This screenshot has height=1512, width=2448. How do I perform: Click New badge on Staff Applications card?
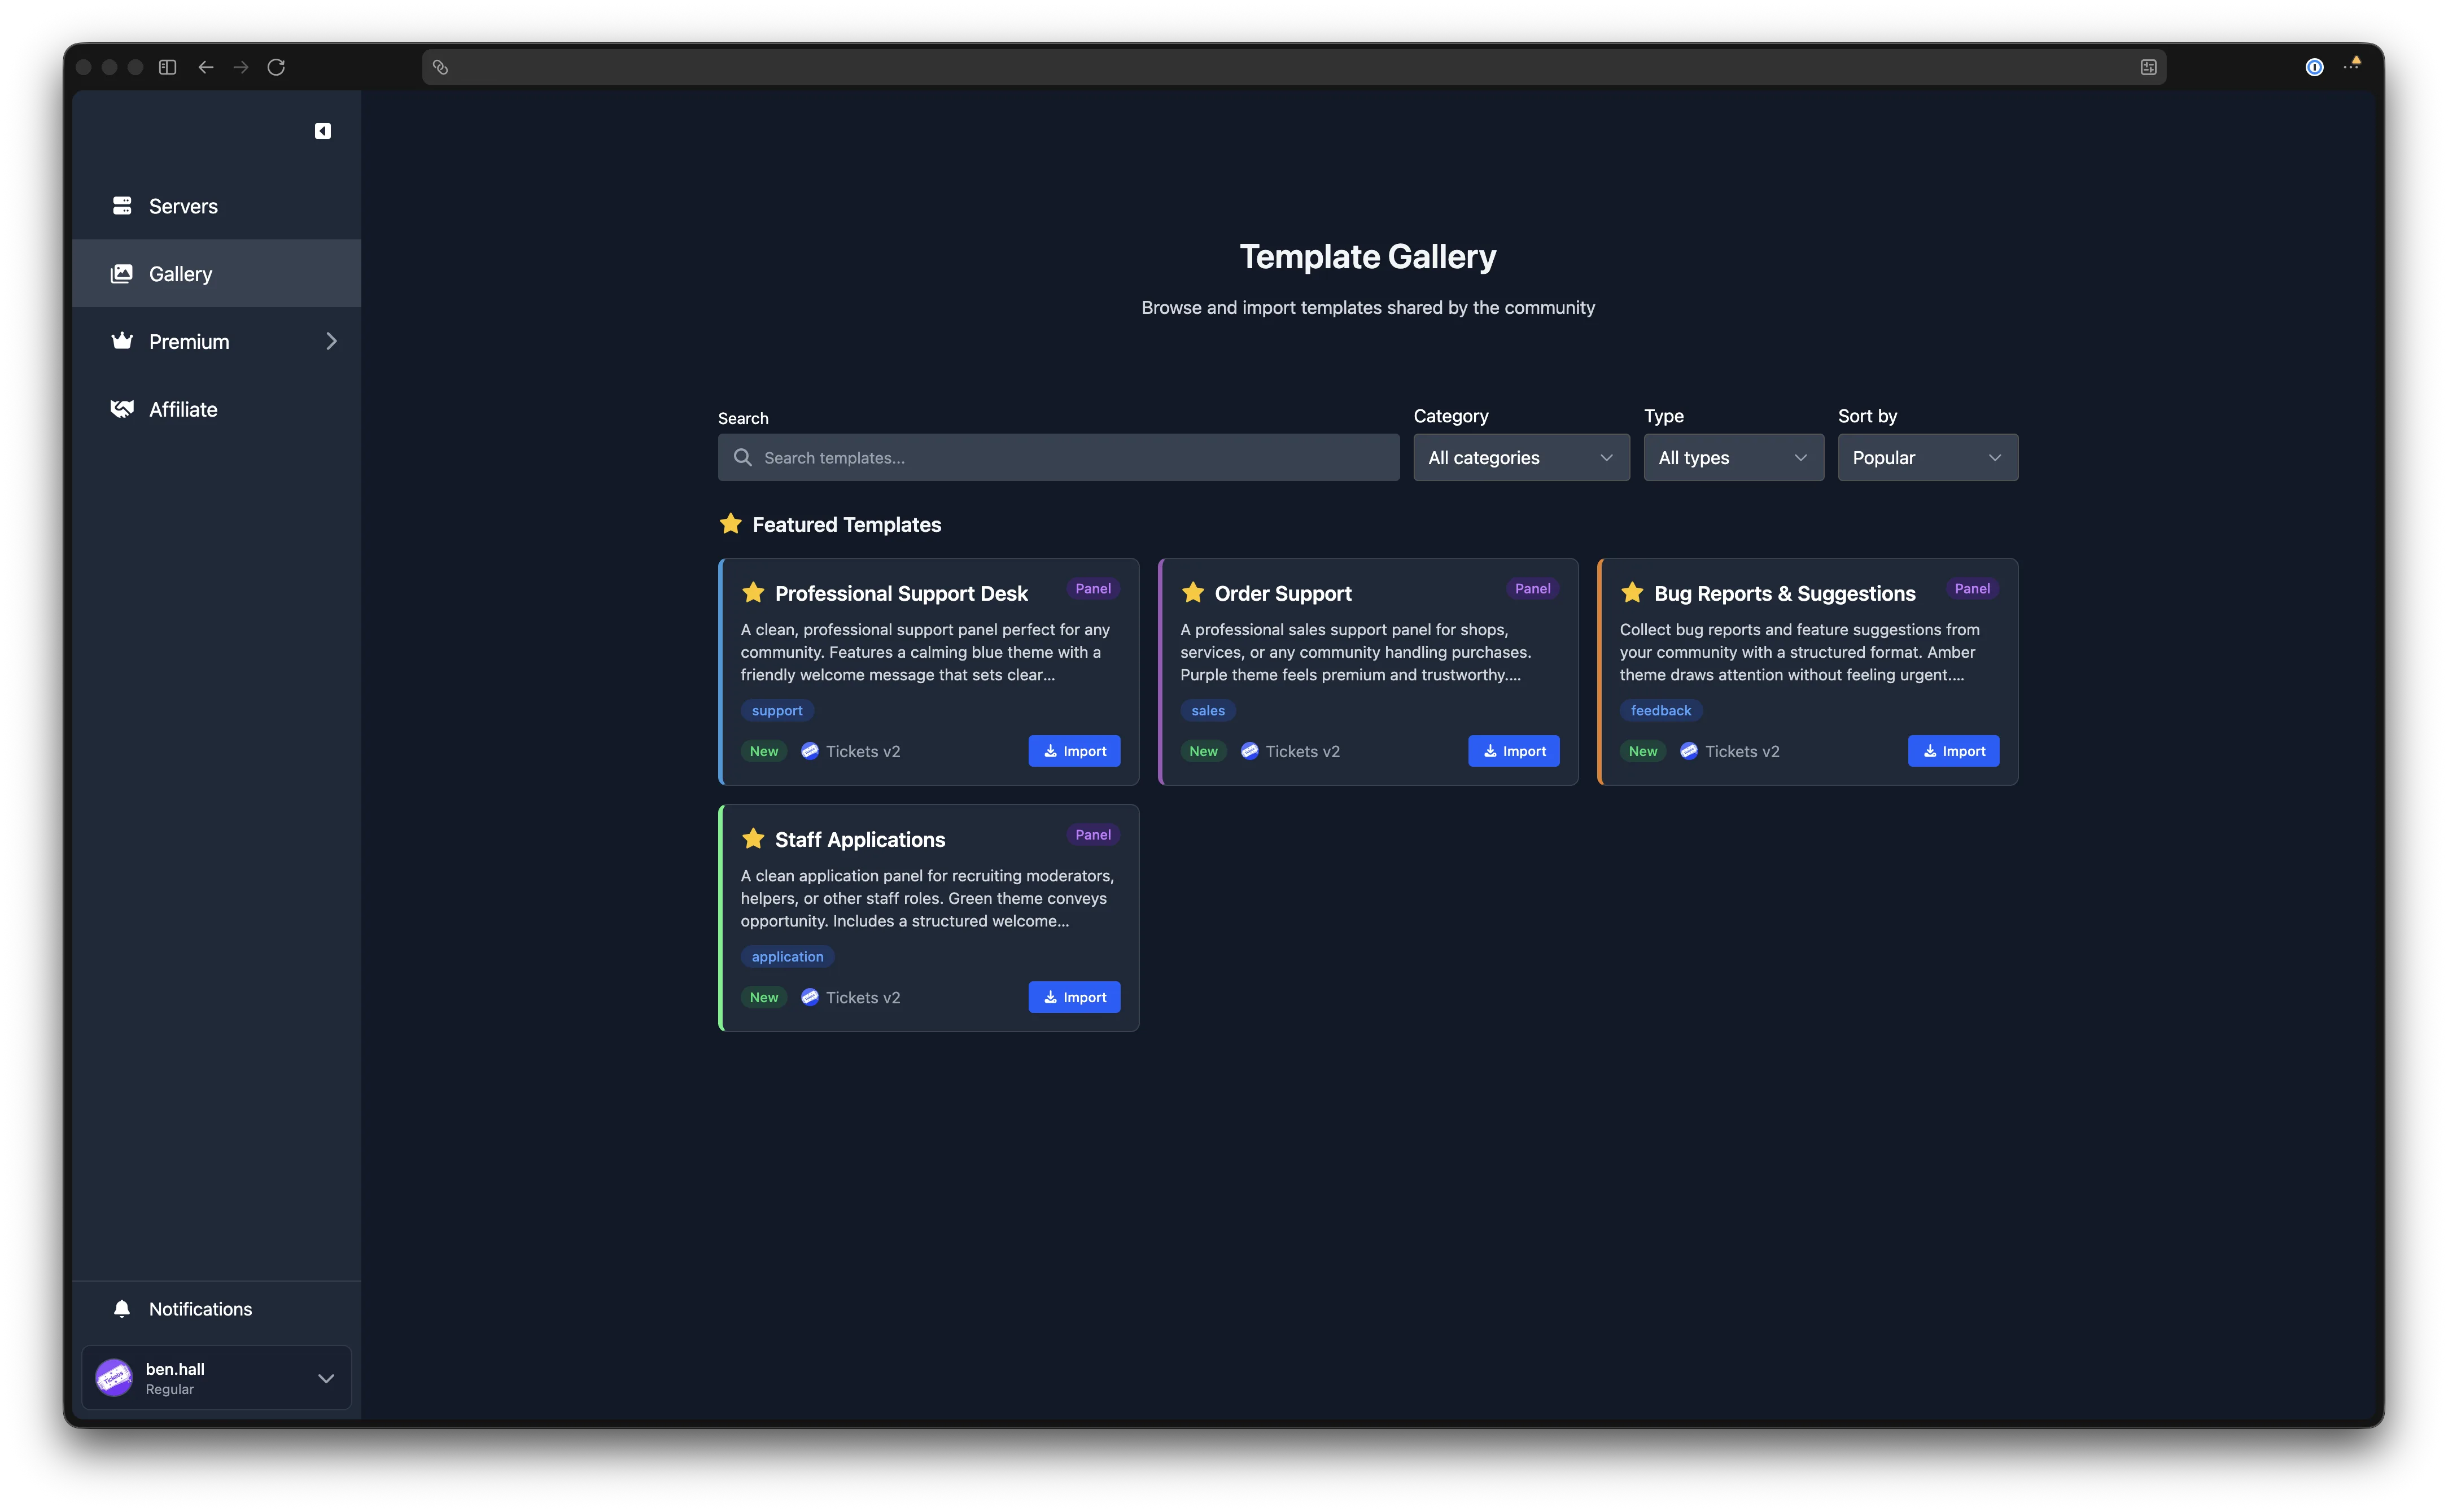764,997
